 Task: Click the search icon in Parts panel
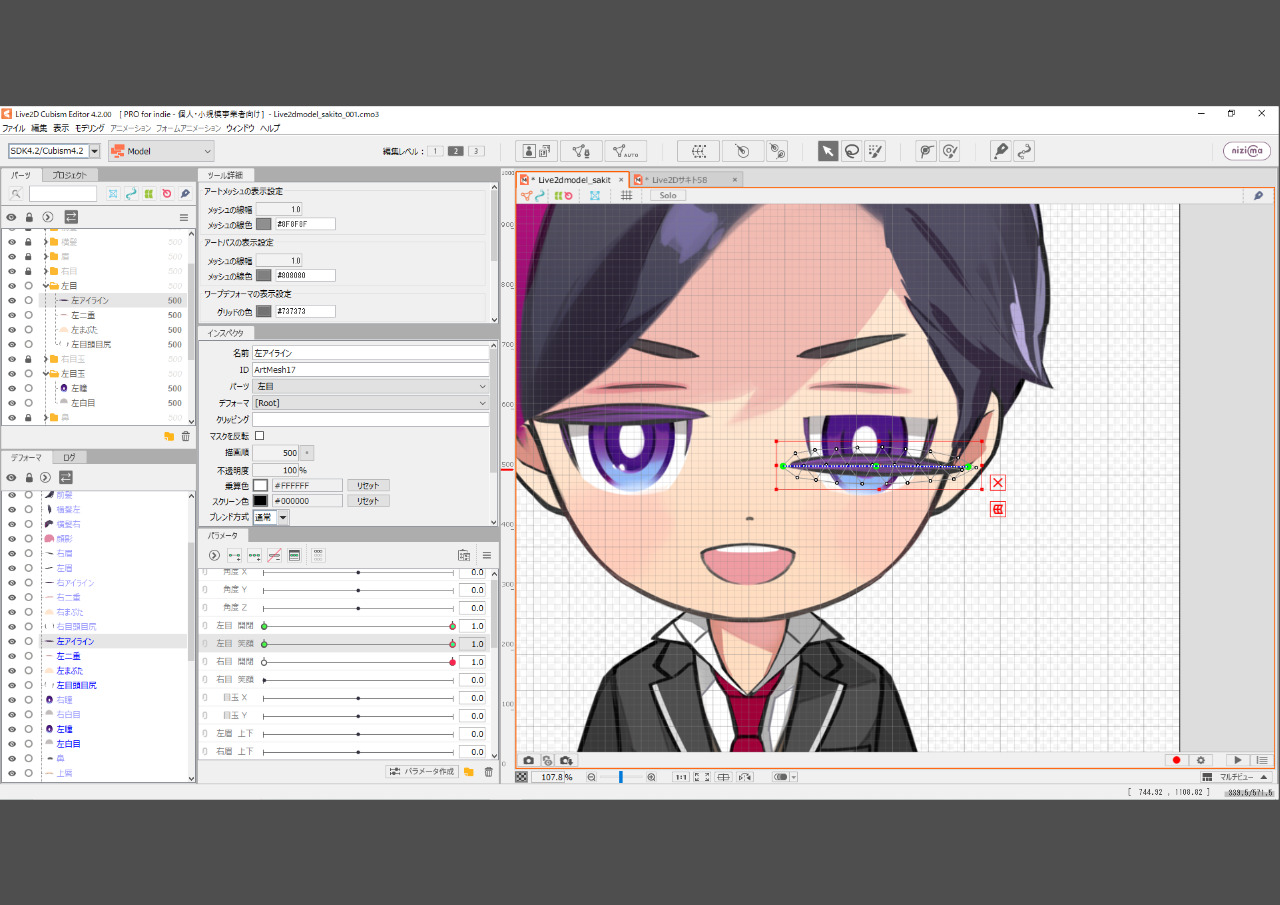click(16, 193)
